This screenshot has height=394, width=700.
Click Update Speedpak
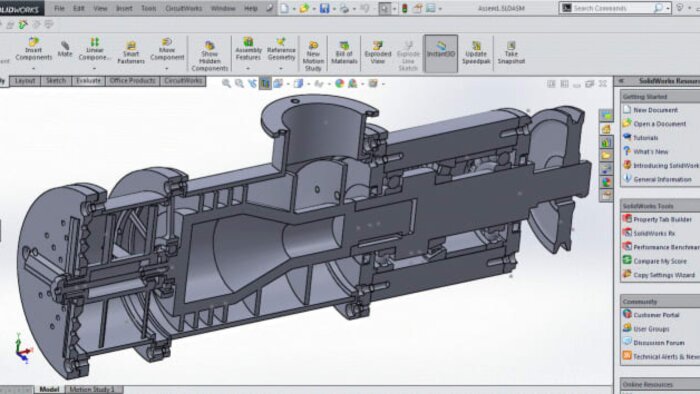(476, 53)
